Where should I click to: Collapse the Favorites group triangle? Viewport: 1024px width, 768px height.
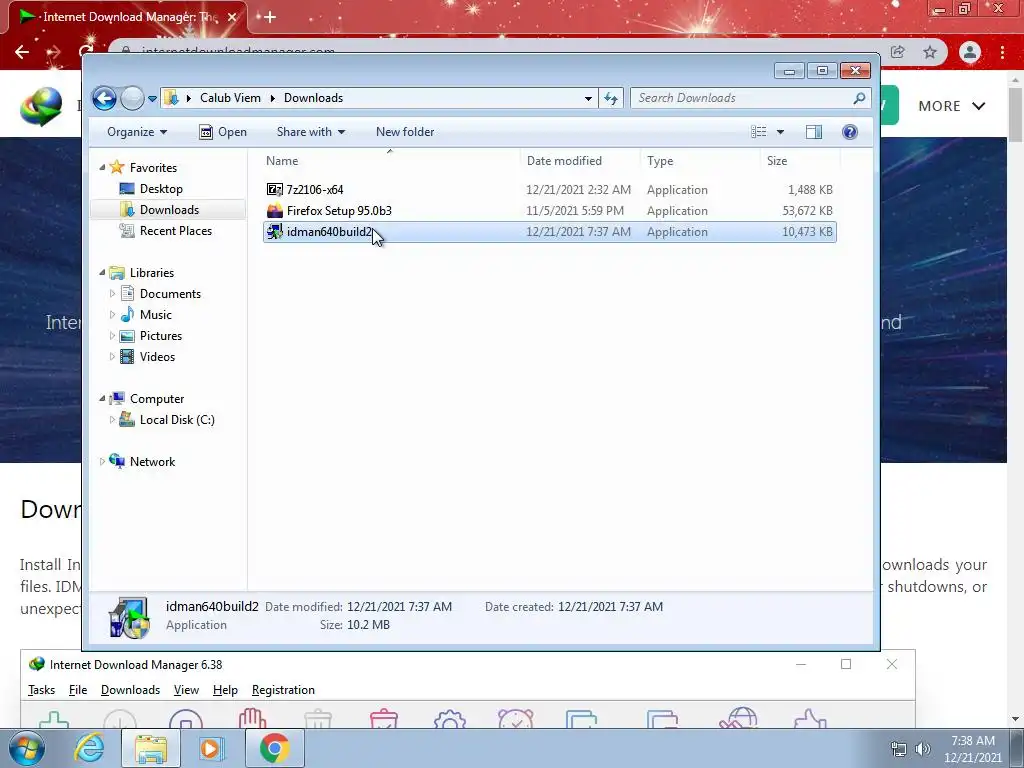coord(103,168)
